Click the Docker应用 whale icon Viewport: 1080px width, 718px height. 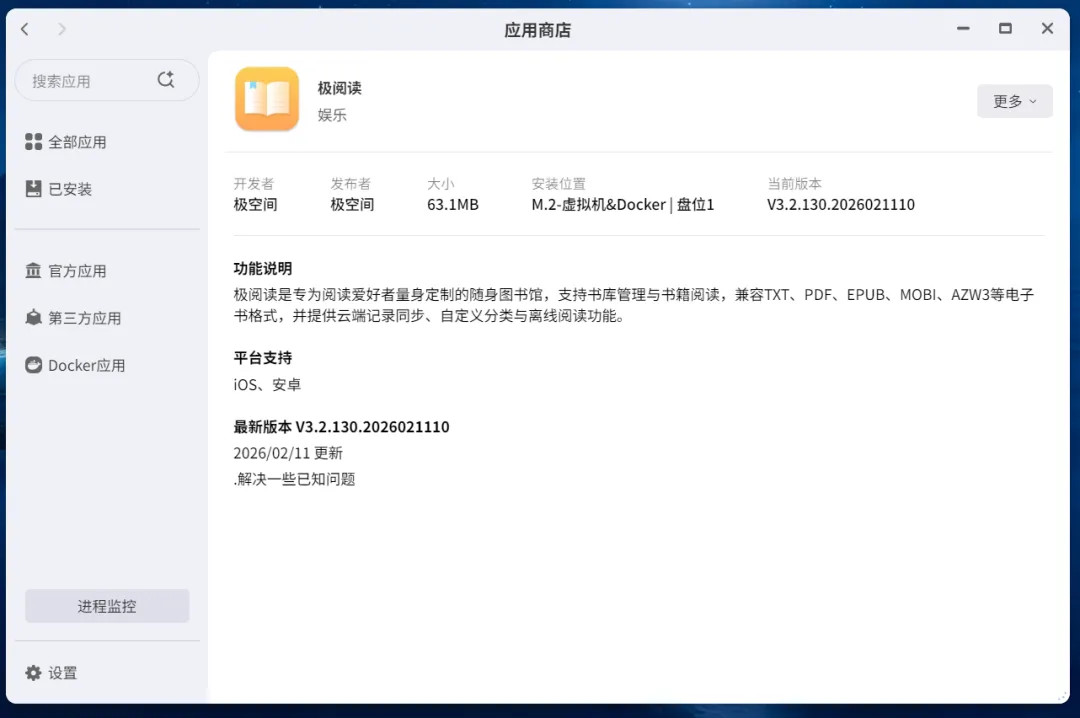33,365
